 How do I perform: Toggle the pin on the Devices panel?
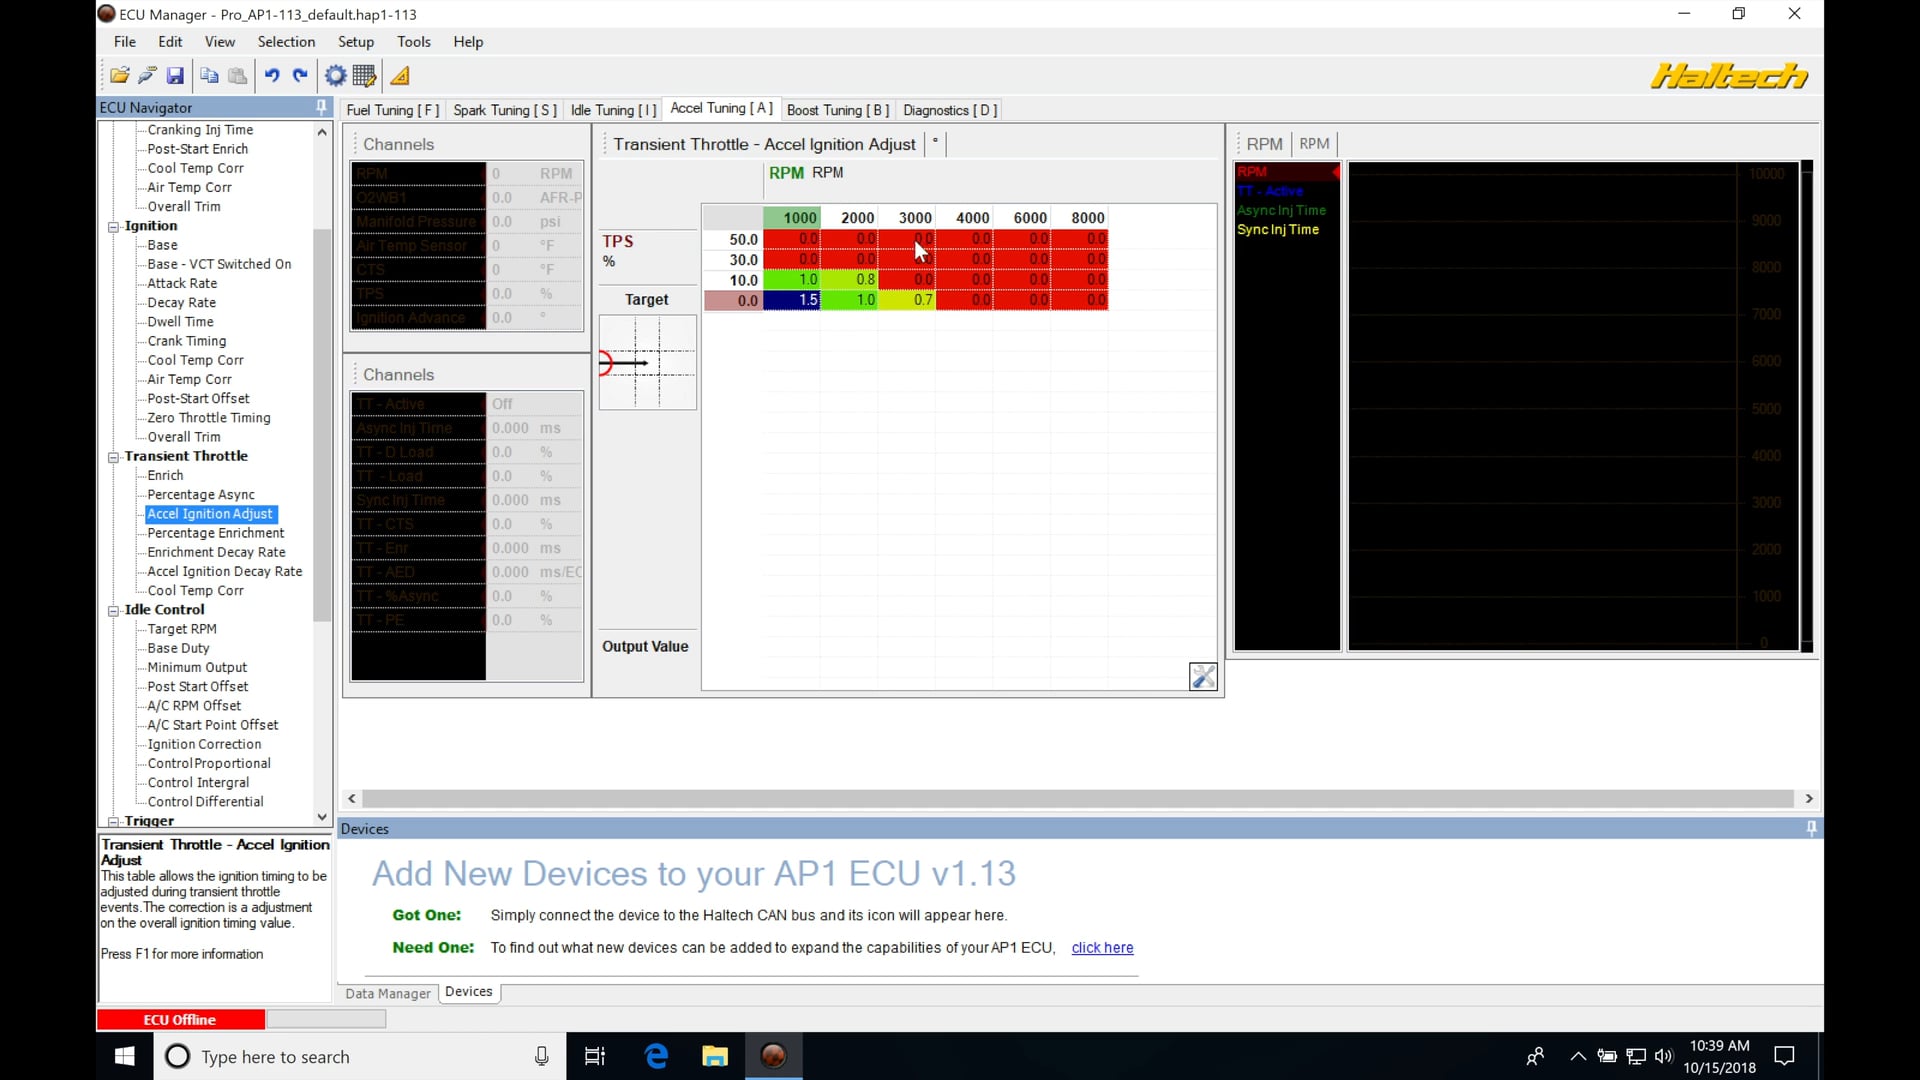pyautogui.click(x=1810, y=828)
